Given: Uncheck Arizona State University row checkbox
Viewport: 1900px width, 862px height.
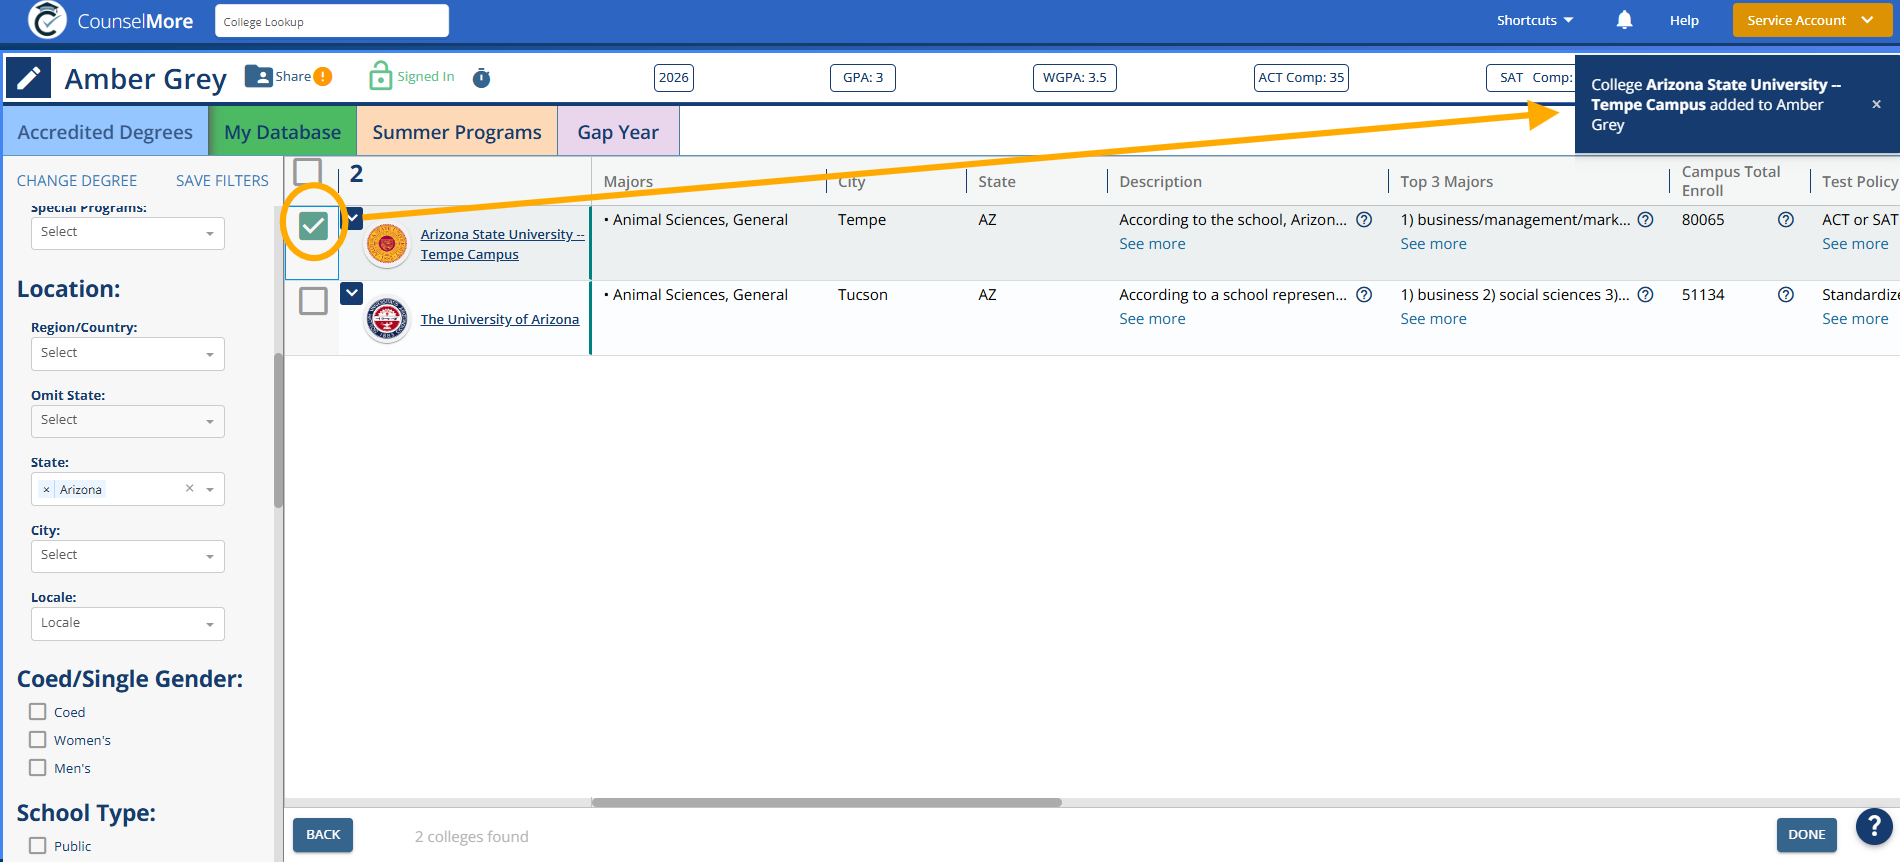Looking at the screenshot, I should click(313, 226).
